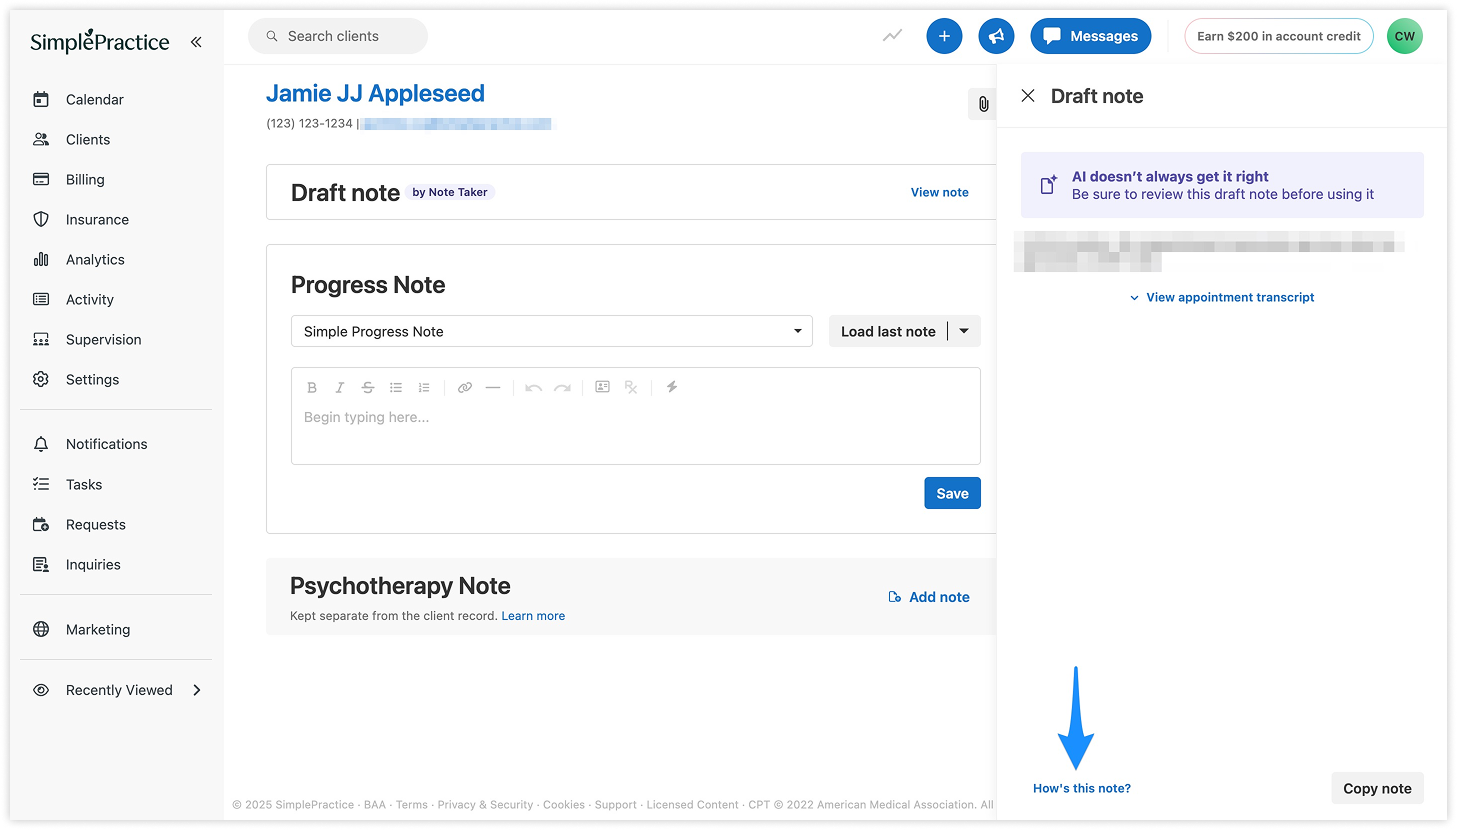Screen dimensions: 1457x830
Task: Open the CW account avatar menu
Action: coord(1405,36)
